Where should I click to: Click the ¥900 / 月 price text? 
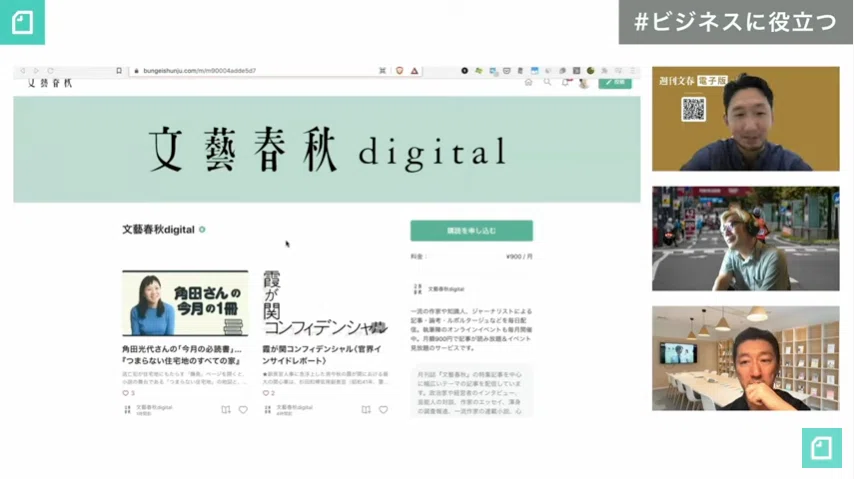[x=519, y=257]
